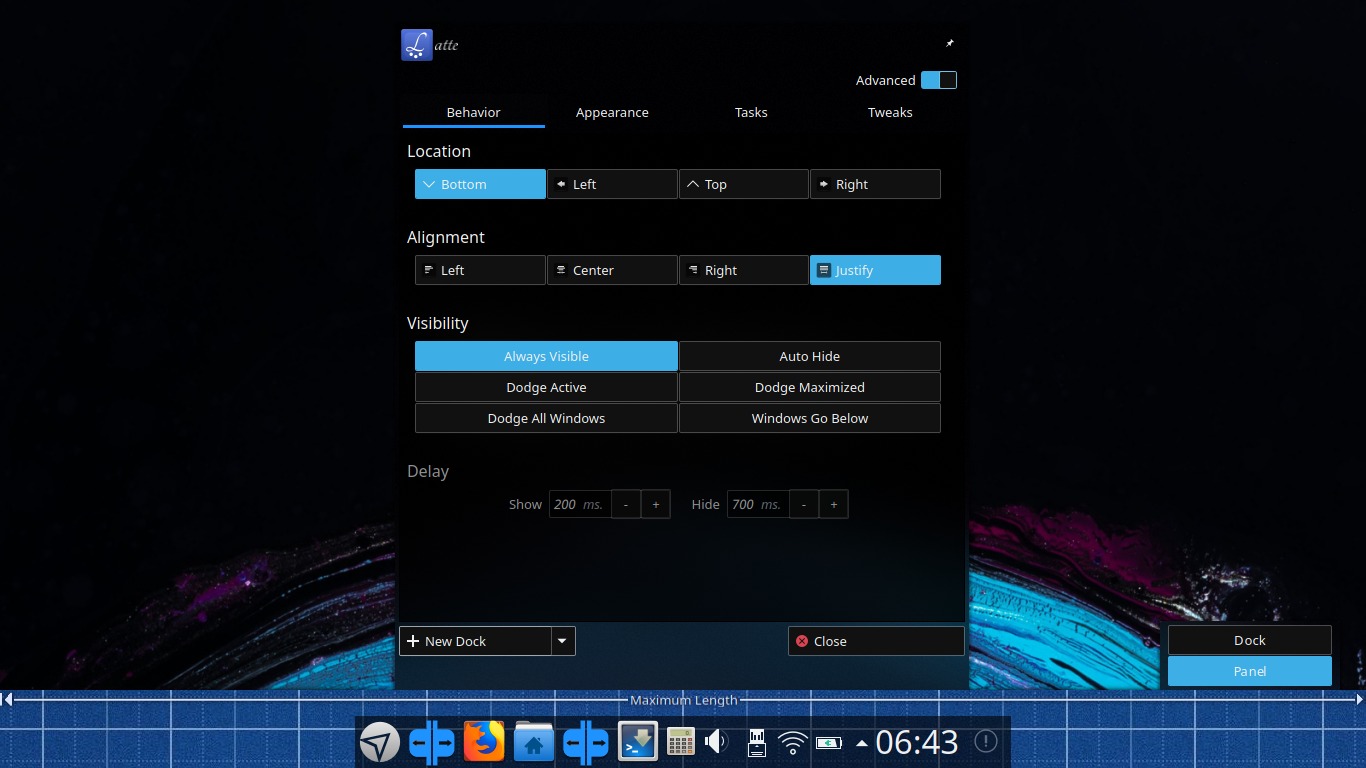Toggle the Advanced switch off
Image resolution: width=1366 pixels, height=768 pixels.
(939, 80)
